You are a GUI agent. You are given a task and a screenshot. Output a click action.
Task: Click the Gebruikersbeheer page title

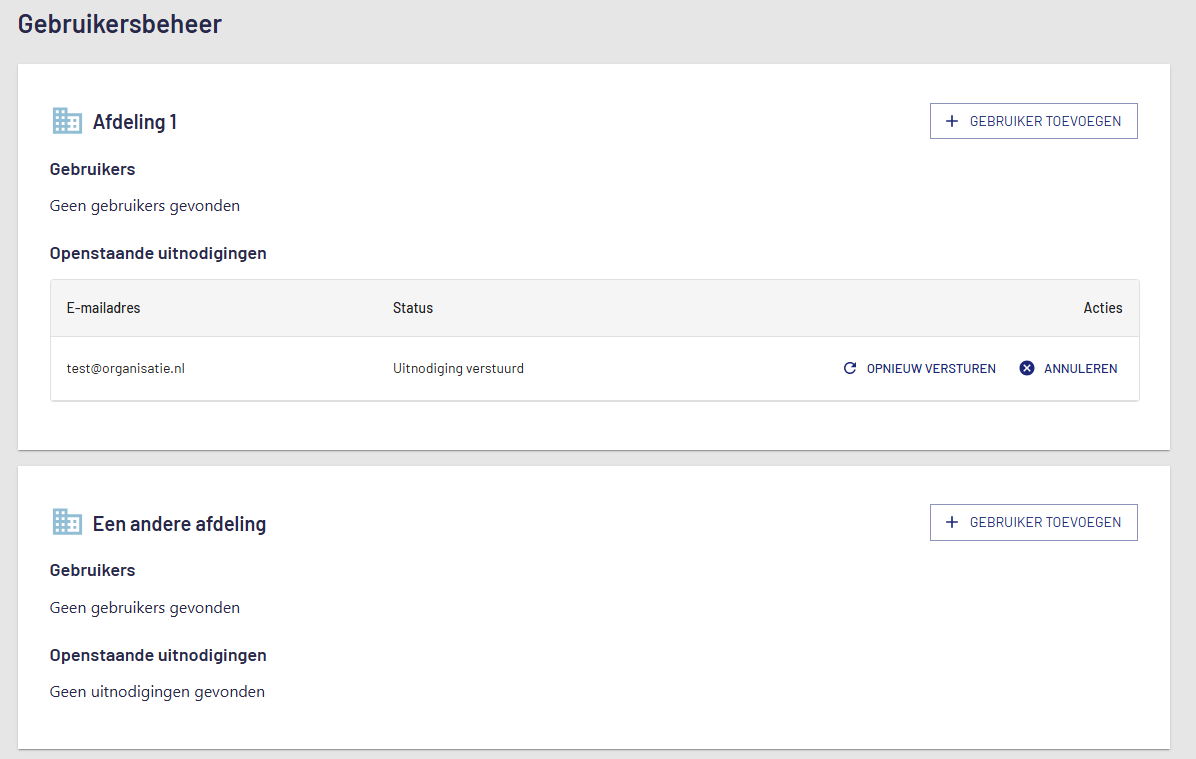120,24
